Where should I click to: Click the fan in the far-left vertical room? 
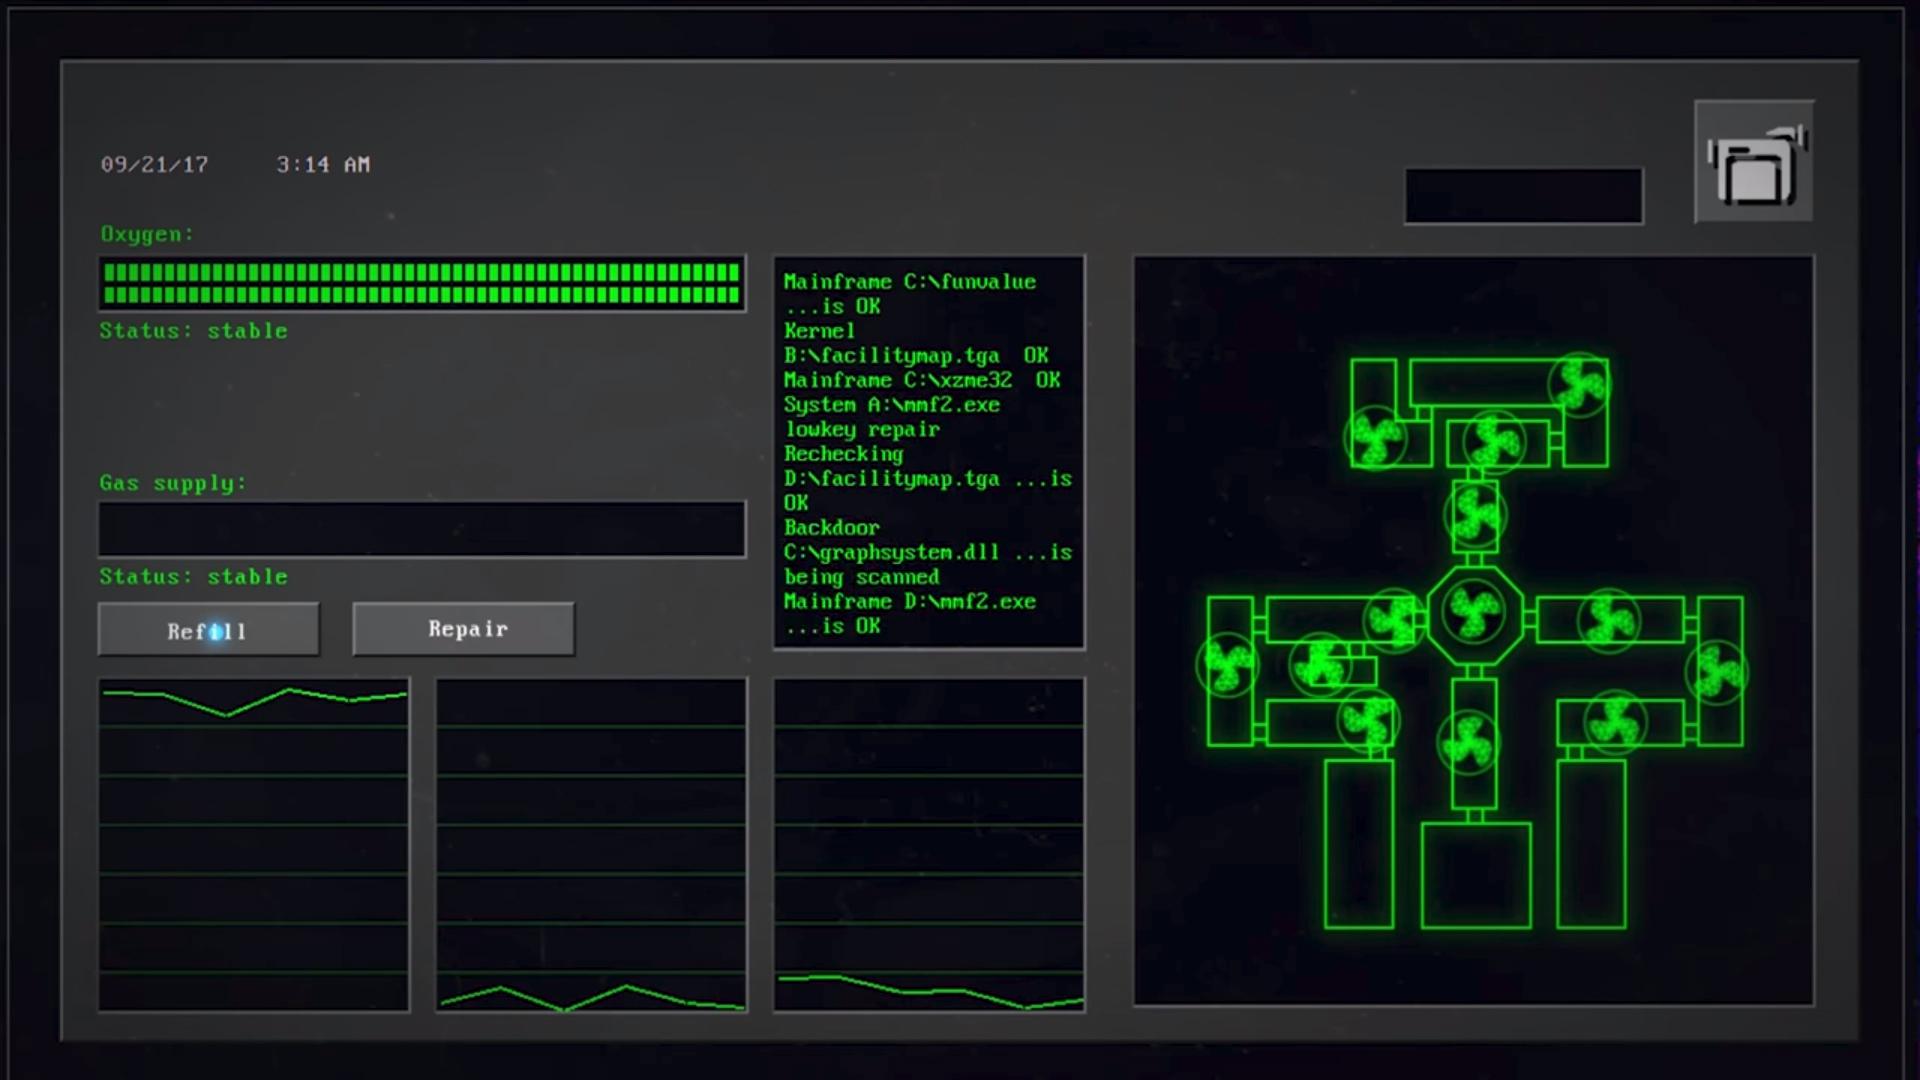(x=1228, y=664)
